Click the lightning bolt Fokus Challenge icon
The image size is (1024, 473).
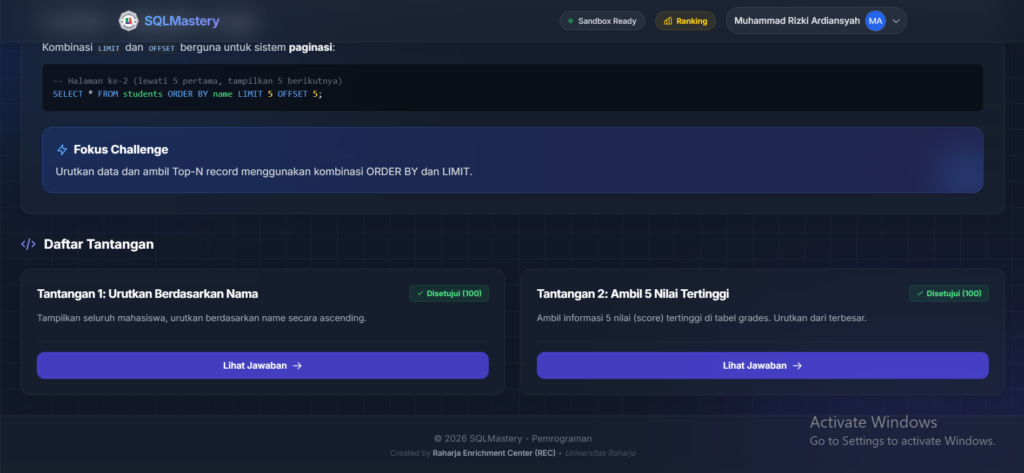pos(62,150)
